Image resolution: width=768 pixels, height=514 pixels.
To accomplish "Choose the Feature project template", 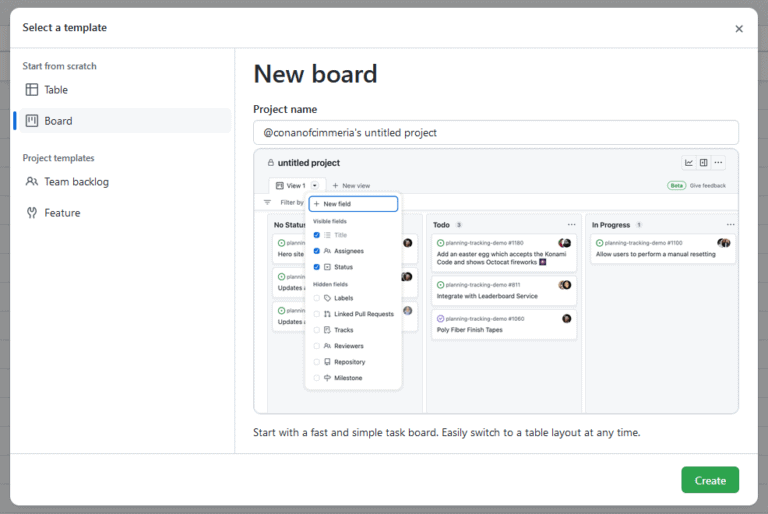I will (125, 213).
